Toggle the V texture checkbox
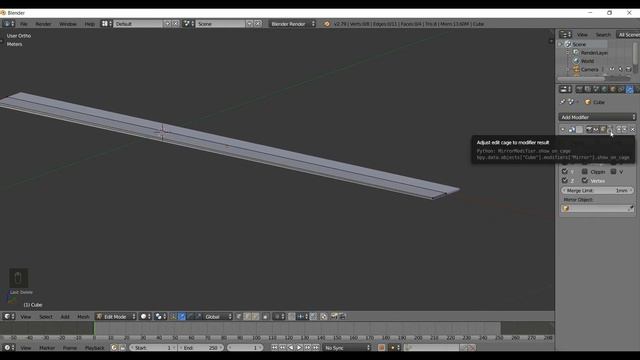Screen dimensions: 640x360 pyautogui.click(x=613, y=171)
